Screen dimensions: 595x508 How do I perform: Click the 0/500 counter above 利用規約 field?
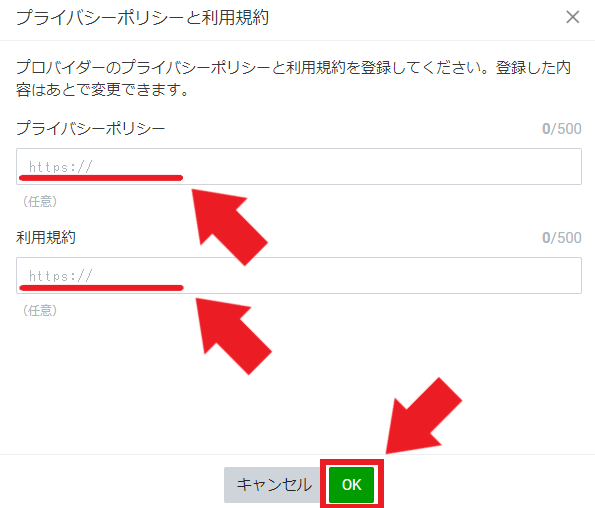562,237
